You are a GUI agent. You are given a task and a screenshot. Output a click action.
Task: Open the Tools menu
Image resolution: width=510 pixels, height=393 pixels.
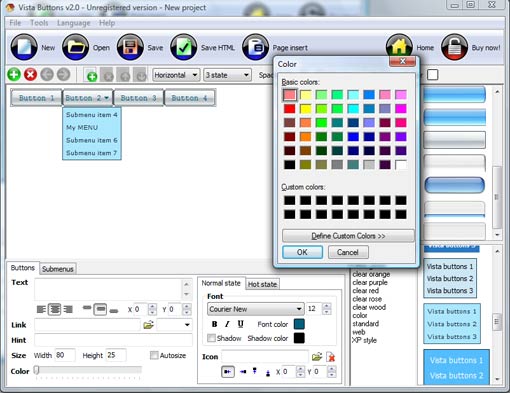click(x=39, y=23)
